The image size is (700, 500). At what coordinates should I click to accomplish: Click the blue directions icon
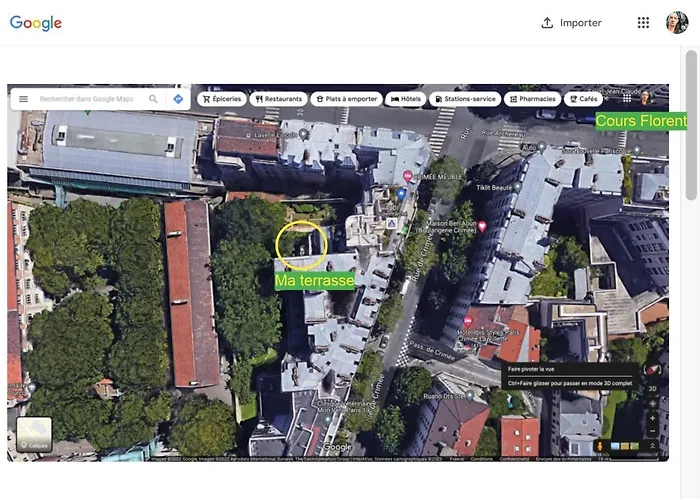pyautogui.click(x=178, y=99)
